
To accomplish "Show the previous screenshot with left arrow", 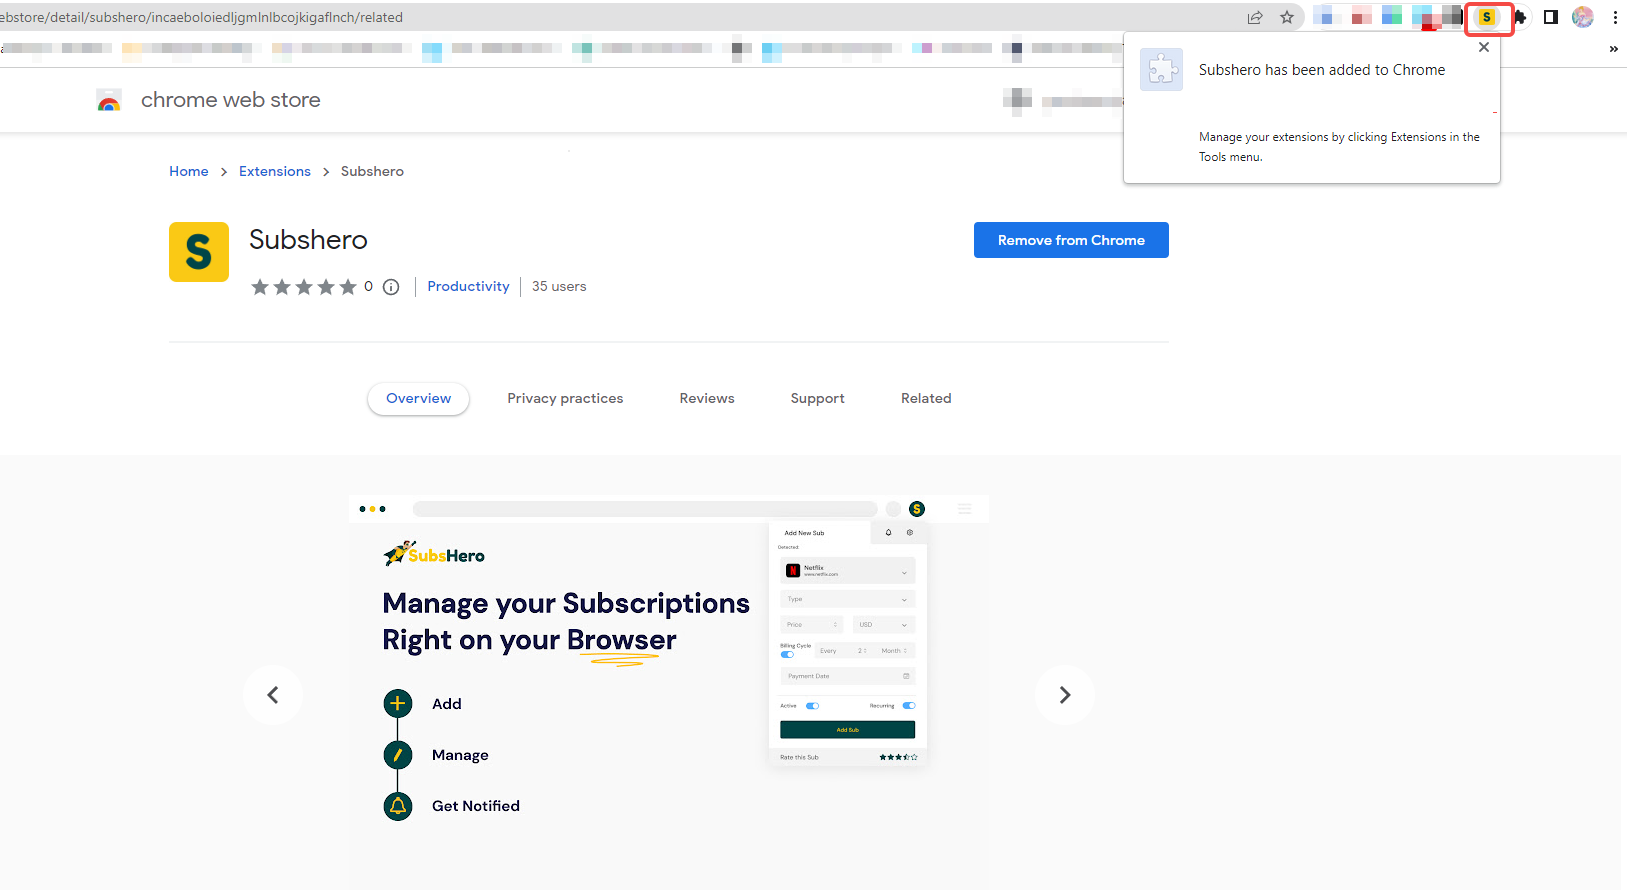I will pyautogui.click(x=273, y=695).
